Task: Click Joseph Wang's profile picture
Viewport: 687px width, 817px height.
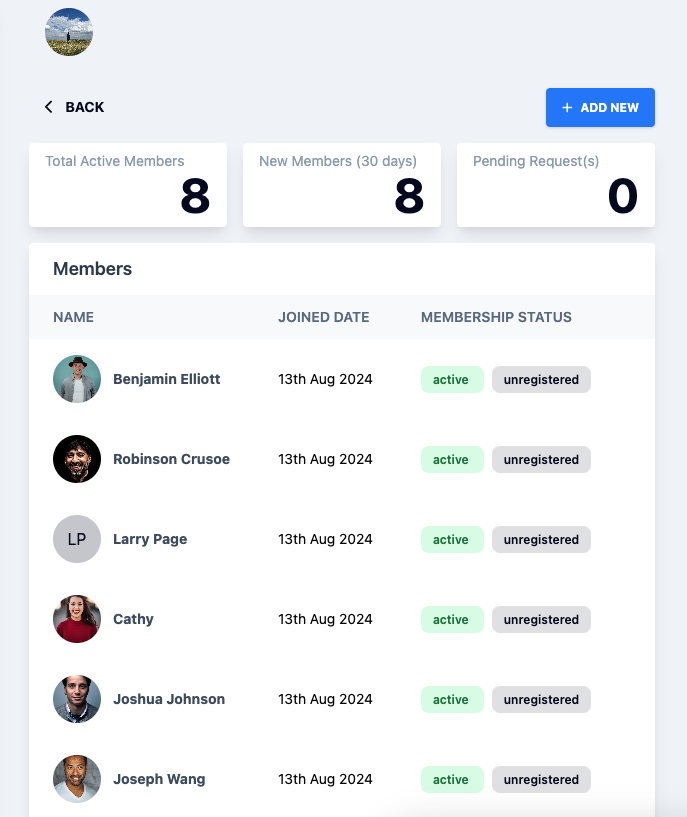Action: pyautogui.click(x=77, y=779)
